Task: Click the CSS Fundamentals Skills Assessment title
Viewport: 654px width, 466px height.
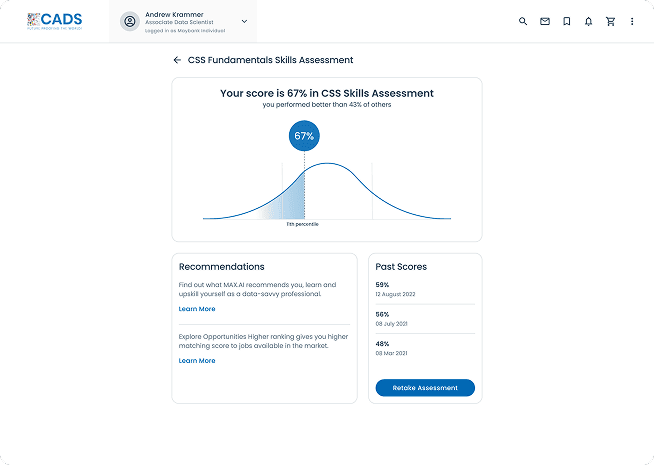Action: (x=270, y=60)
